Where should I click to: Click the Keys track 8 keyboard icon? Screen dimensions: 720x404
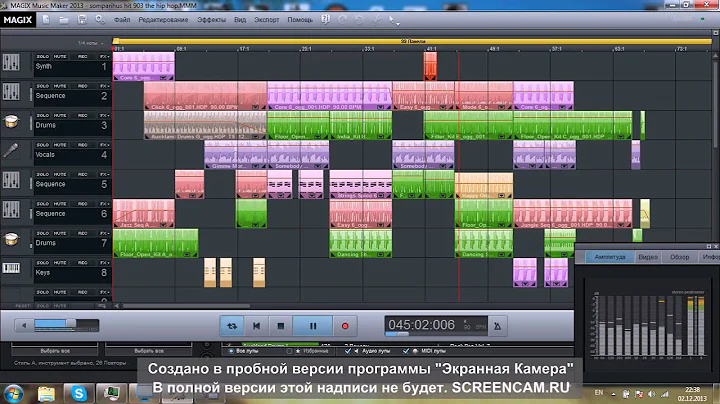click(11, 268)
